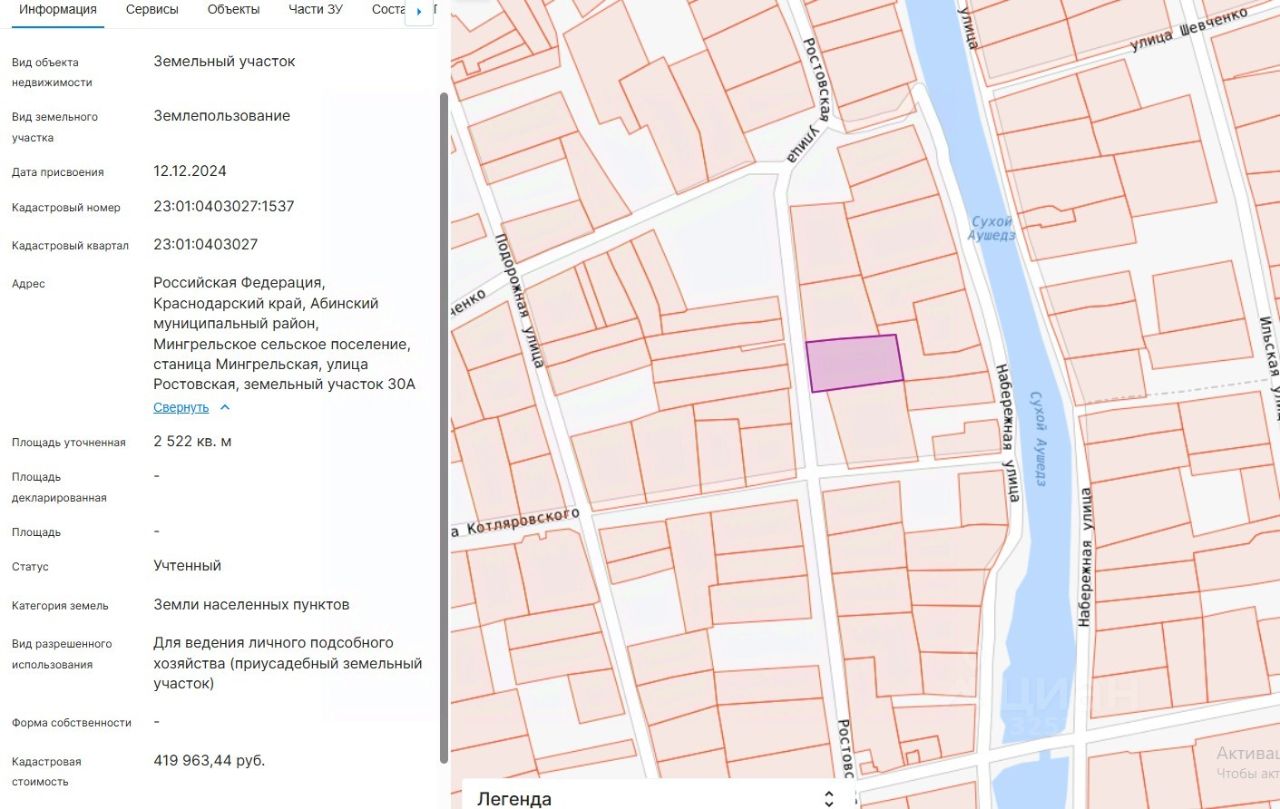
Task: Click the address text starting Российская Федерация
Action: point(283,334)
